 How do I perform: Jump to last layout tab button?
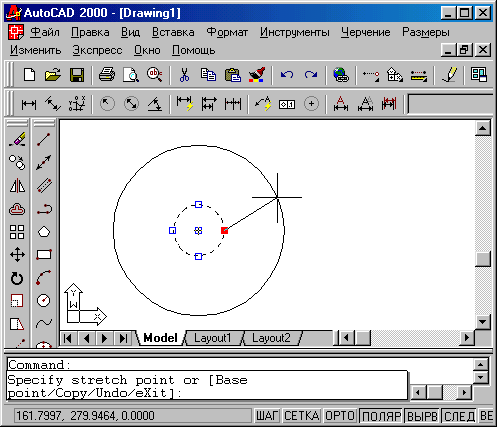point(123,338)
